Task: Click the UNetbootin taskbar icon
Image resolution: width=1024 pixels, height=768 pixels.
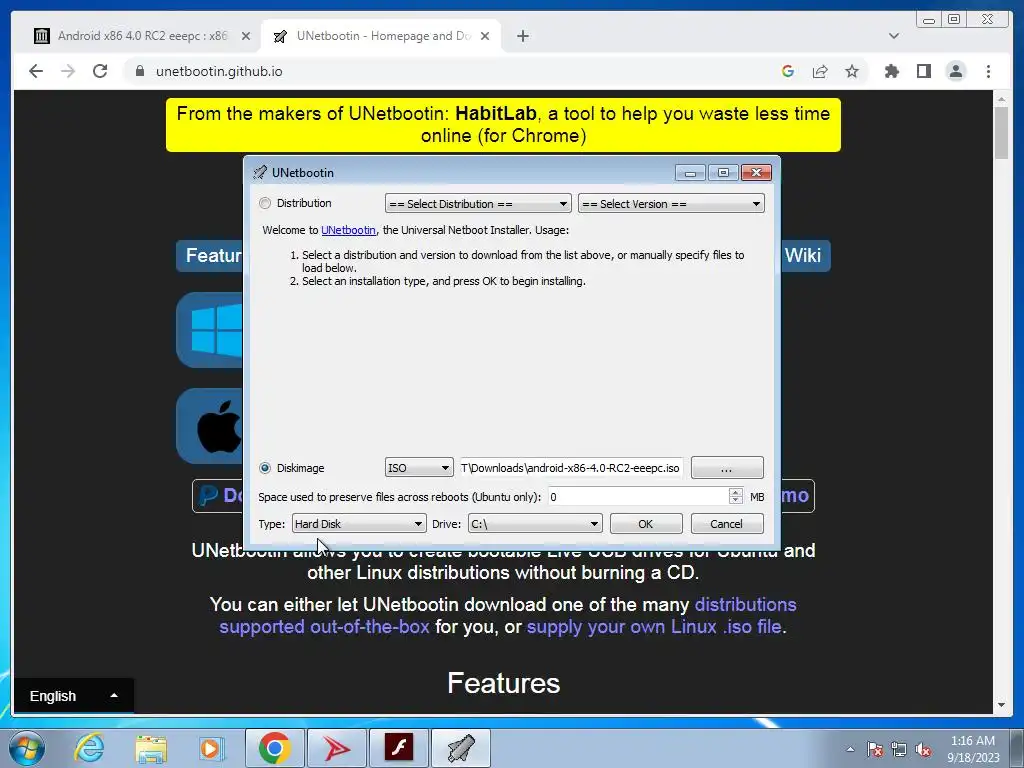Action: pyautogui.click(x=460, y=748)
